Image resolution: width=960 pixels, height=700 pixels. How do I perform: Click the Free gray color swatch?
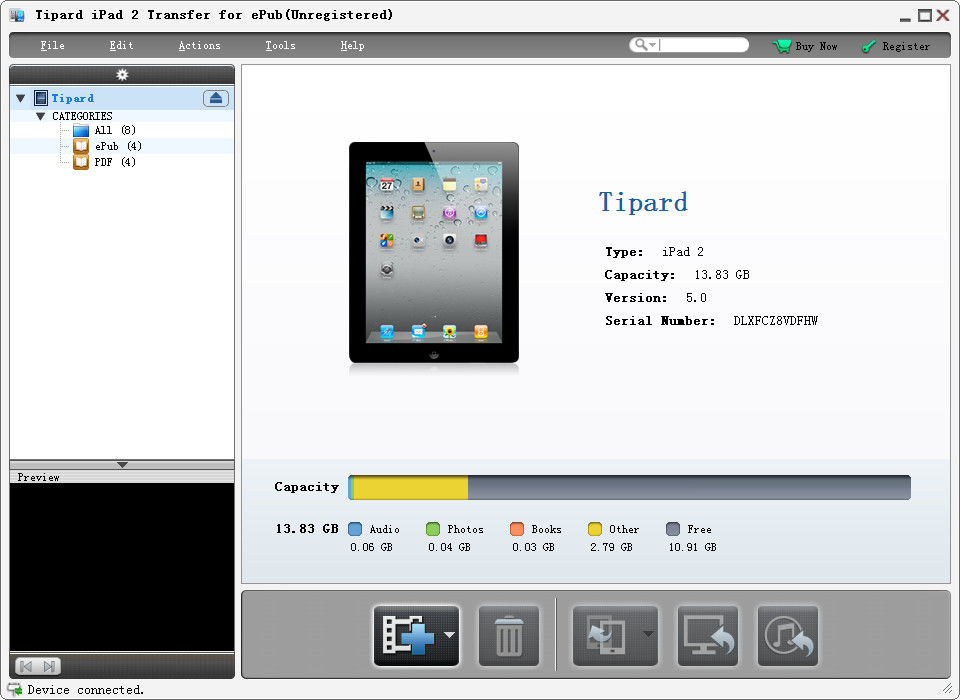pos(673,529)
